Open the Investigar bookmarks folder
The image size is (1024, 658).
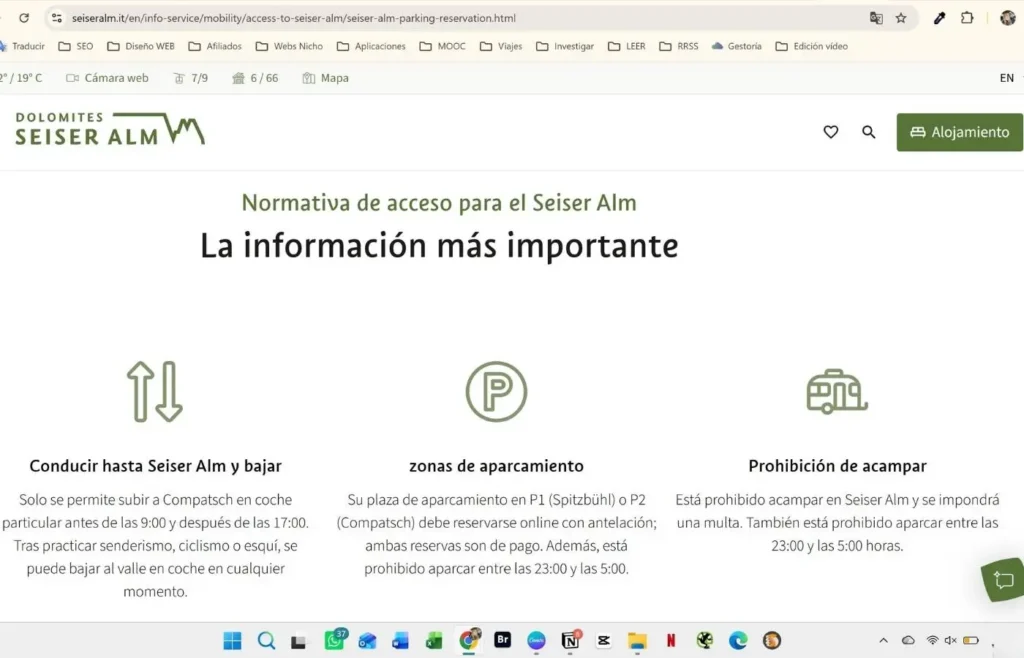[565, 46]
